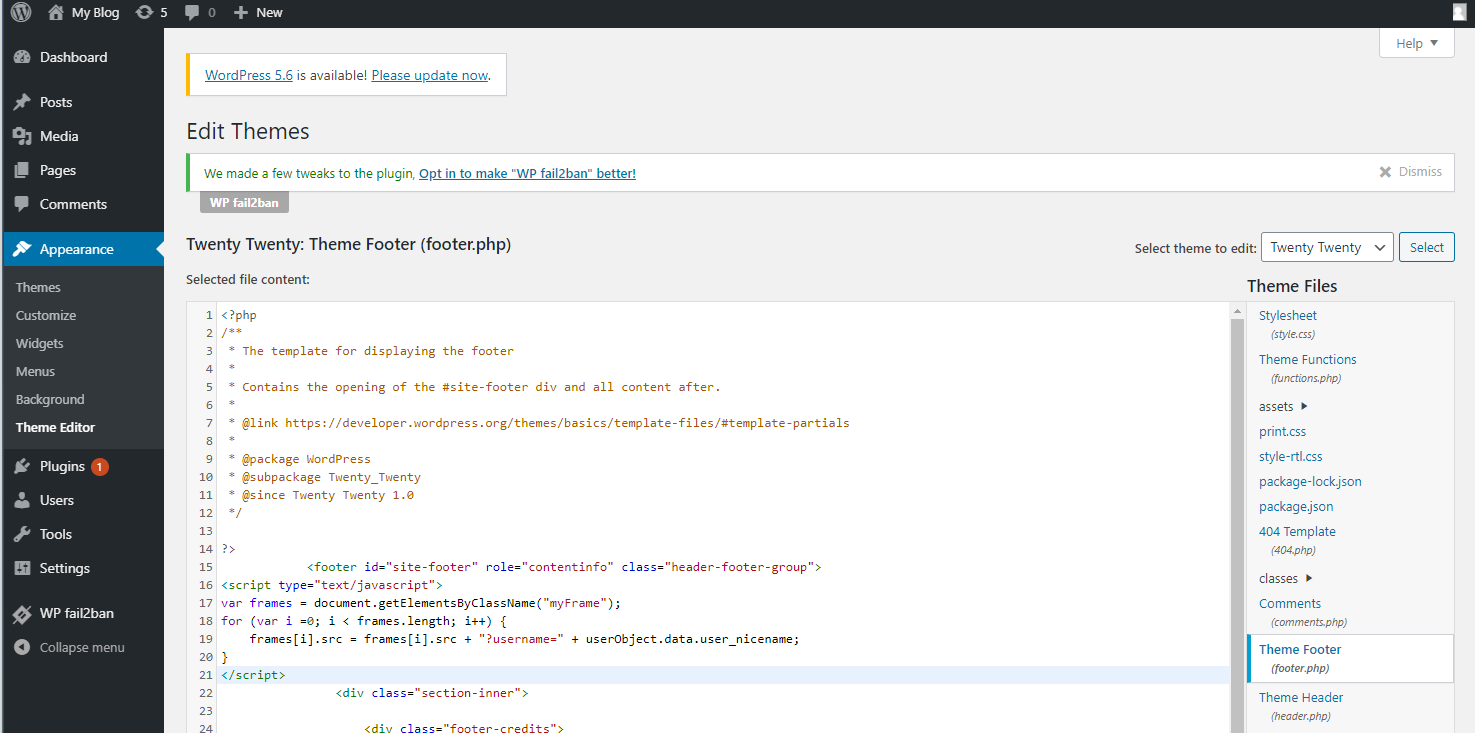The image size is (1475, 733).
Task: Click line number 19 in the gutter
Action: (206, 639)
